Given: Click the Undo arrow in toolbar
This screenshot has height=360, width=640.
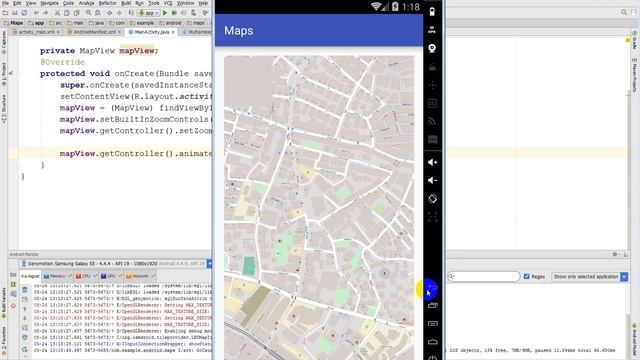Looking at the screenshot, I should click(36, 13).
